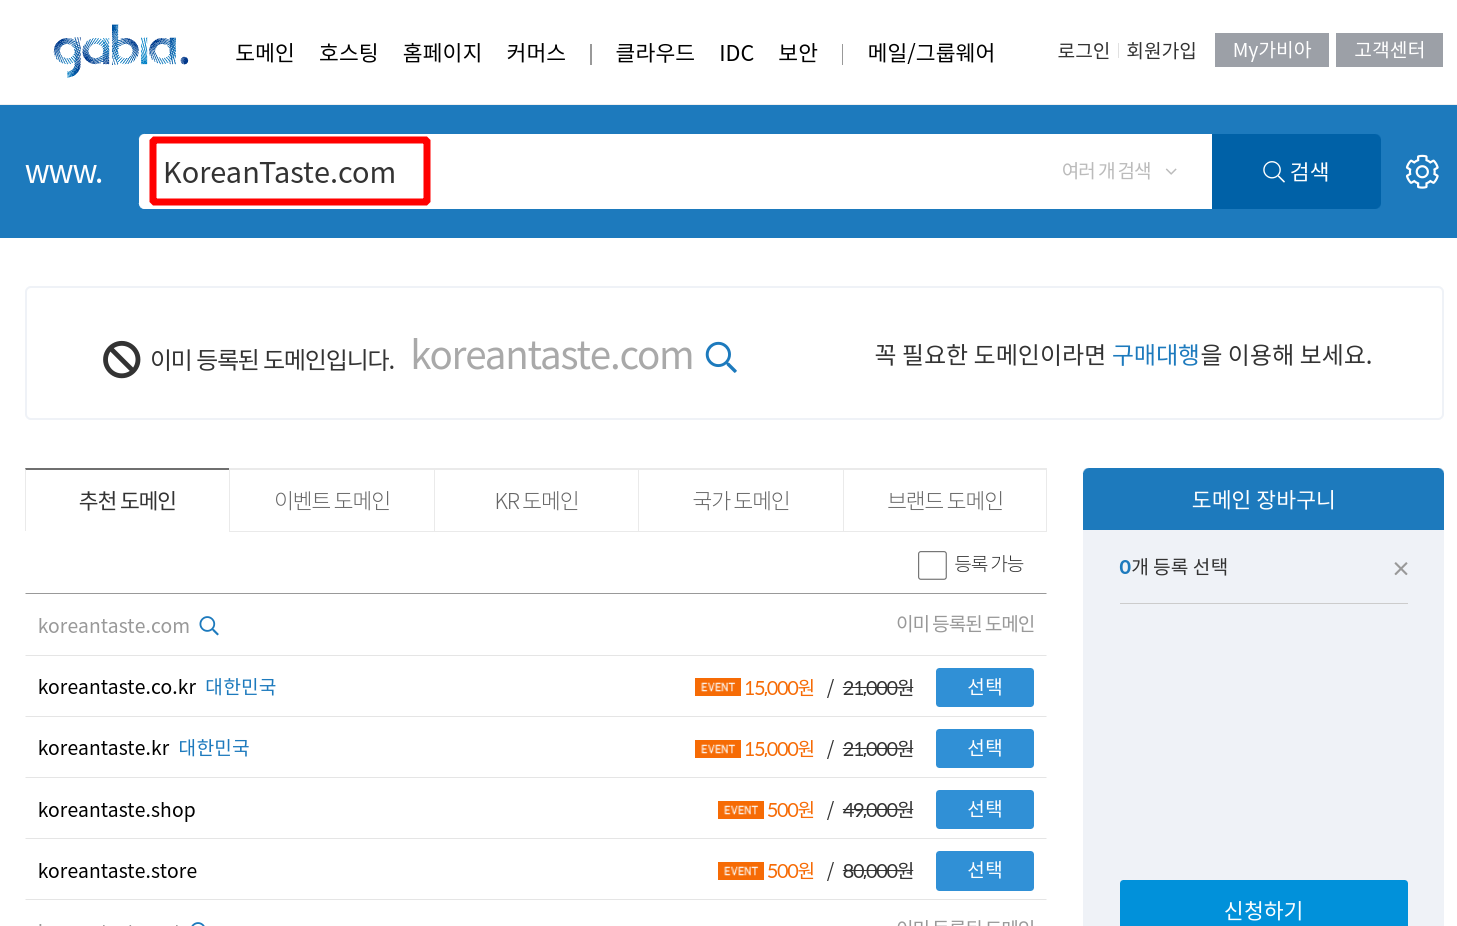Open the IDC menu
Screen dimensions: 1457x926
(x=737, y=53)
